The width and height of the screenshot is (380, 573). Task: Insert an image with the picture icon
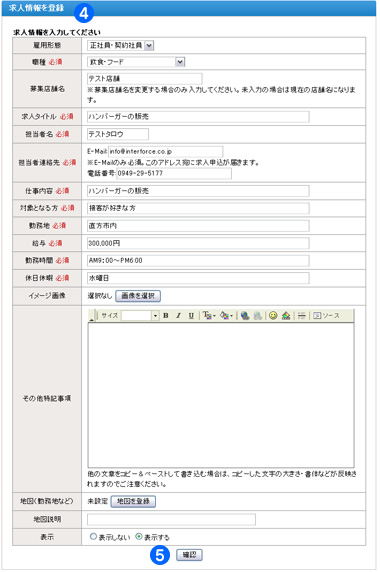[x=286, y=316]
